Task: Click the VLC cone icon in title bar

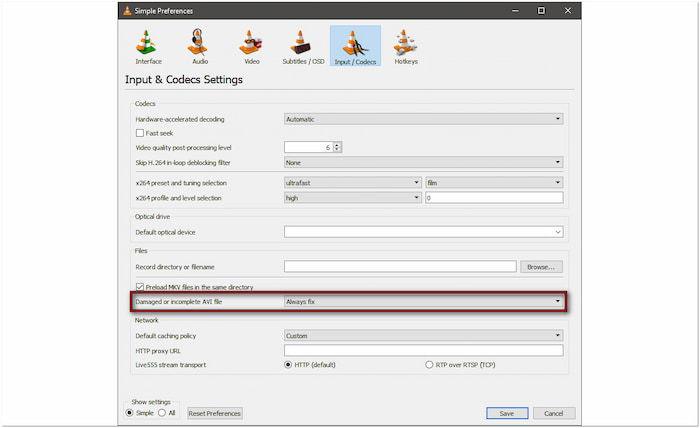Action: (127, 11)
